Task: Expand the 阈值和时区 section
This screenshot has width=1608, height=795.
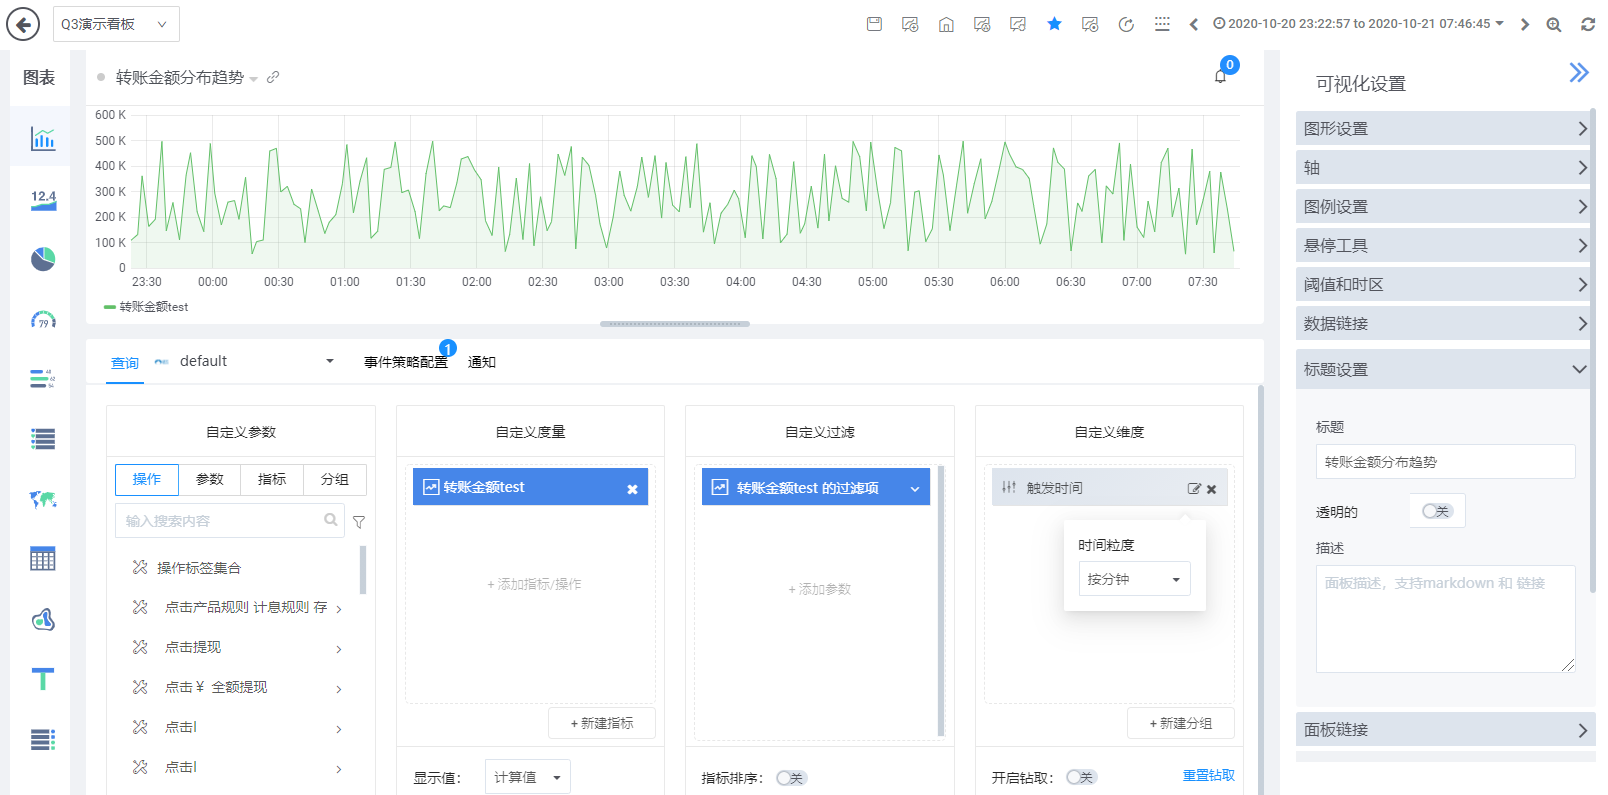Action: 1445,284
